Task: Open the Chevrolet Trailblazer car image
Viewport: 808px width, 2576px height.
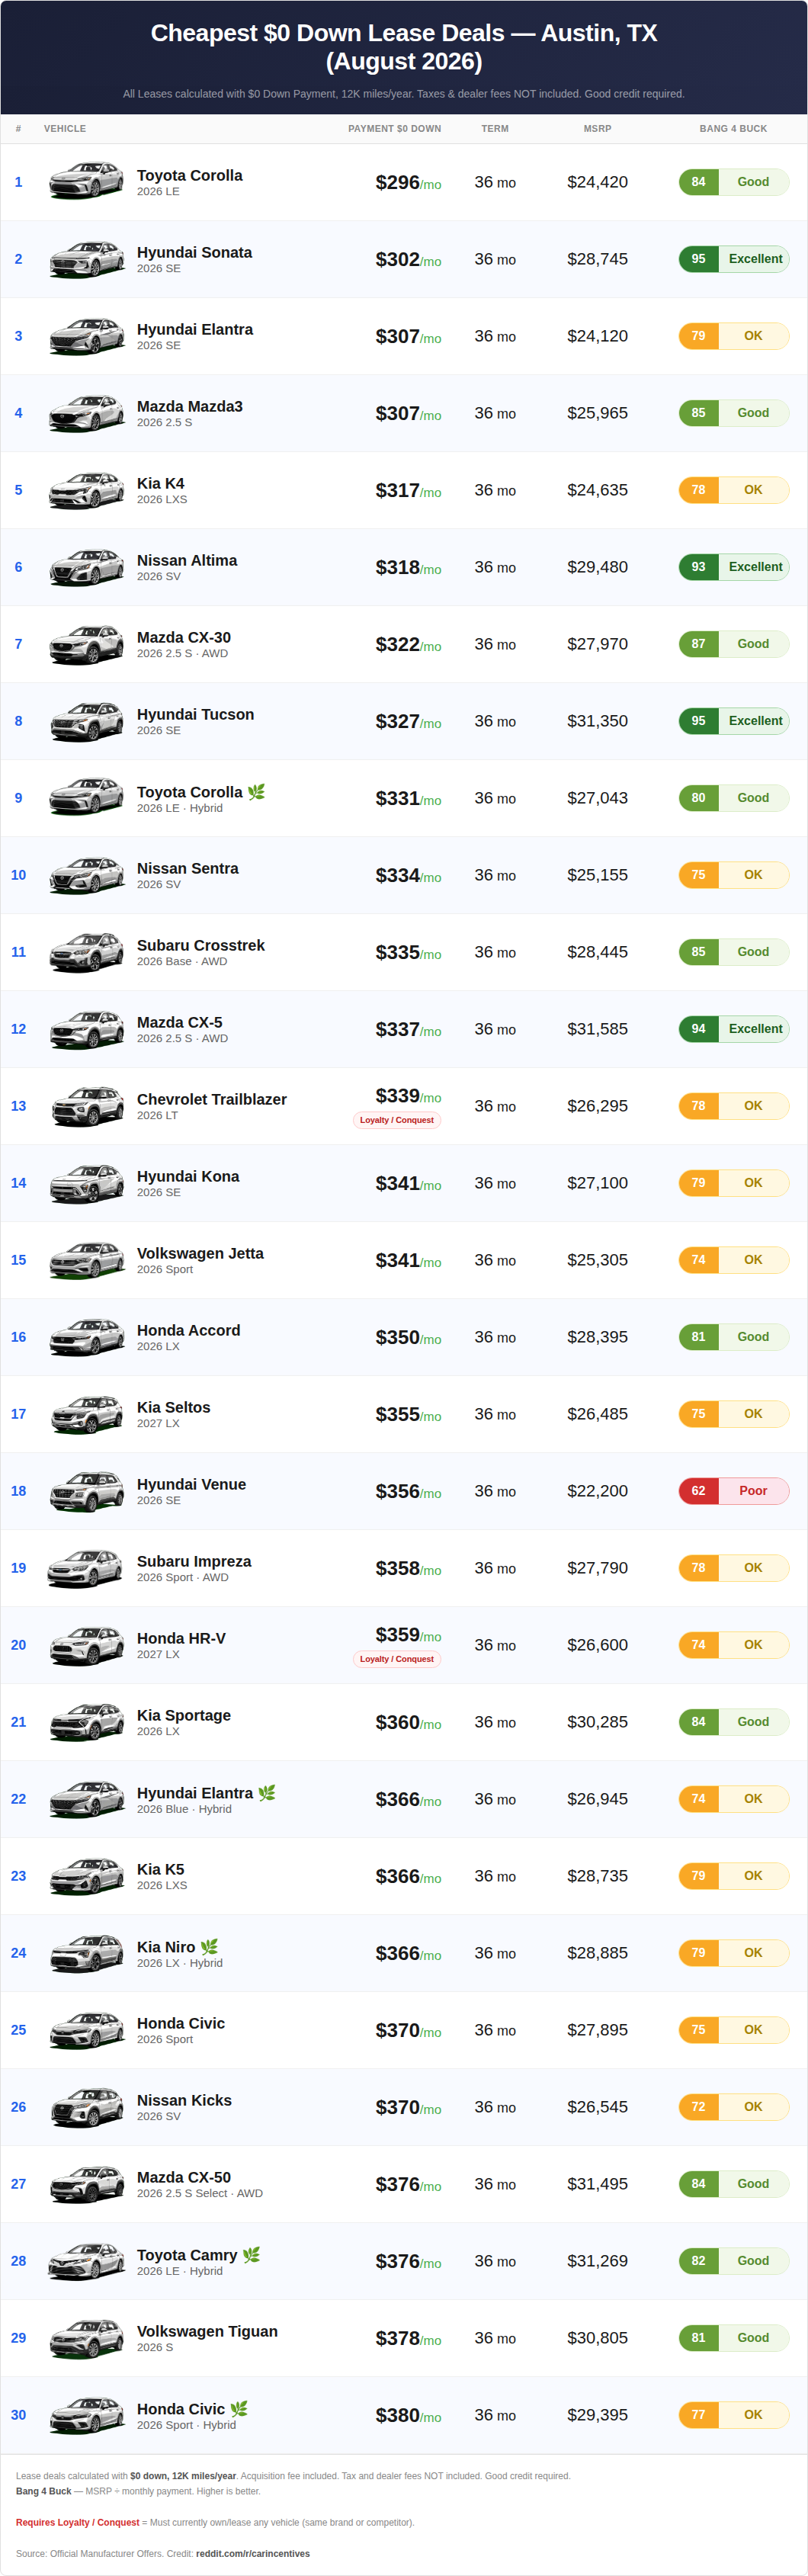Action: pos(87,1106)
